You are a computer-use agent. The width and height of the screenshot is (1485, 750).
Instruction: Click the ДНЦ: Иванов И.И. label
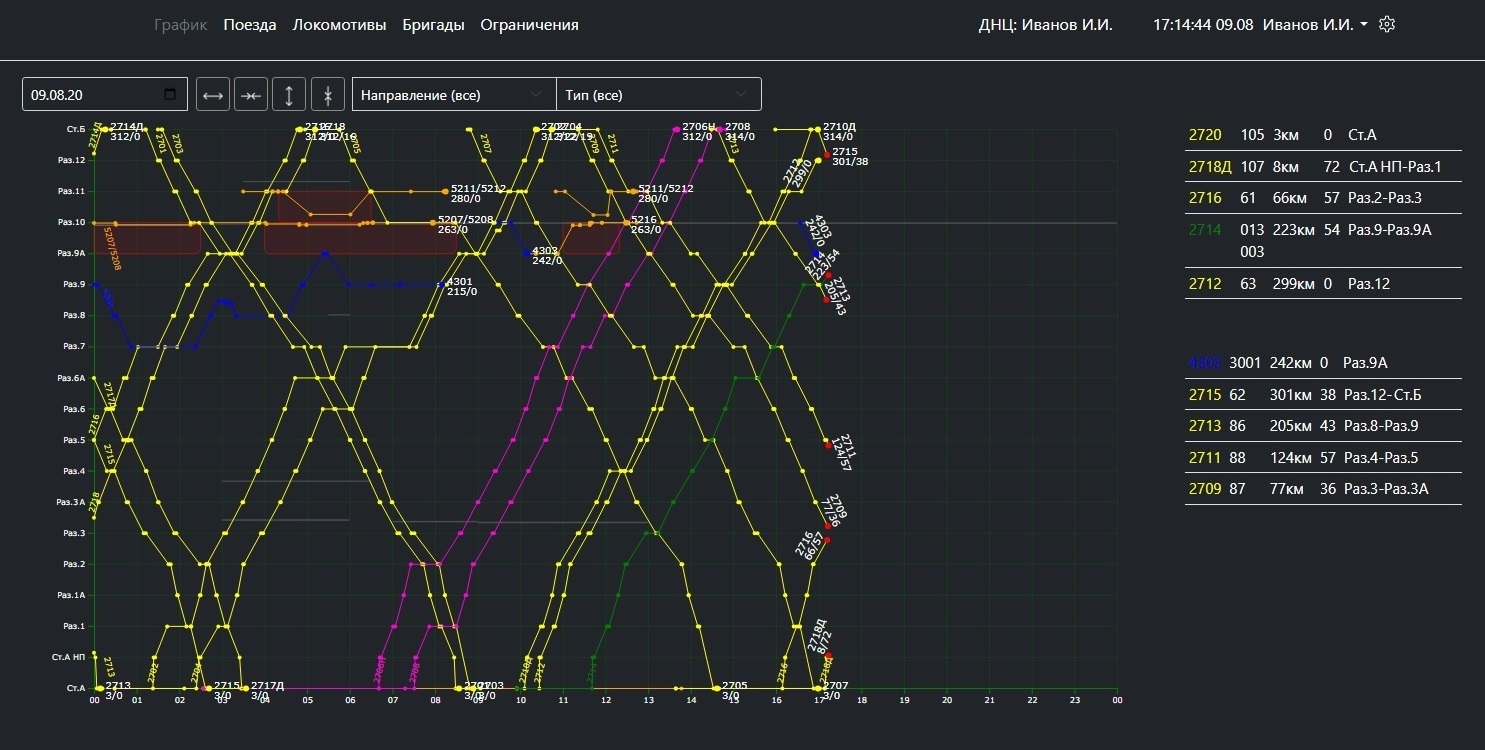(x=1045, y=24)
